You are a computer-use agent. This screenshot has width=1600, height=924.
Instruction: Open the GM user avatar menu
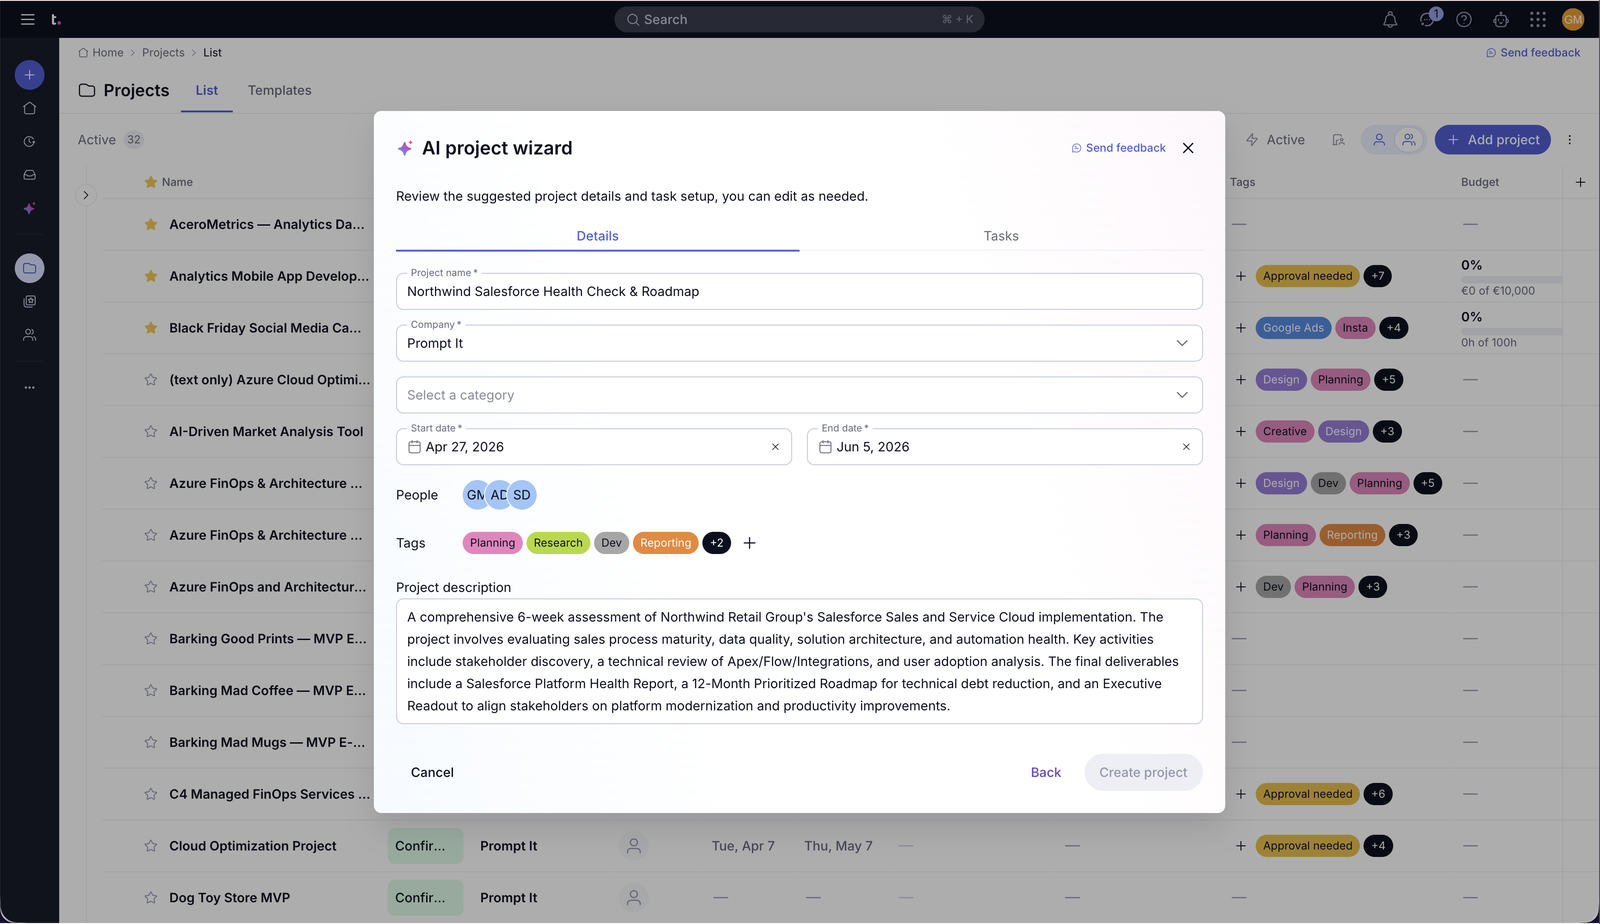coord(1573,19)
